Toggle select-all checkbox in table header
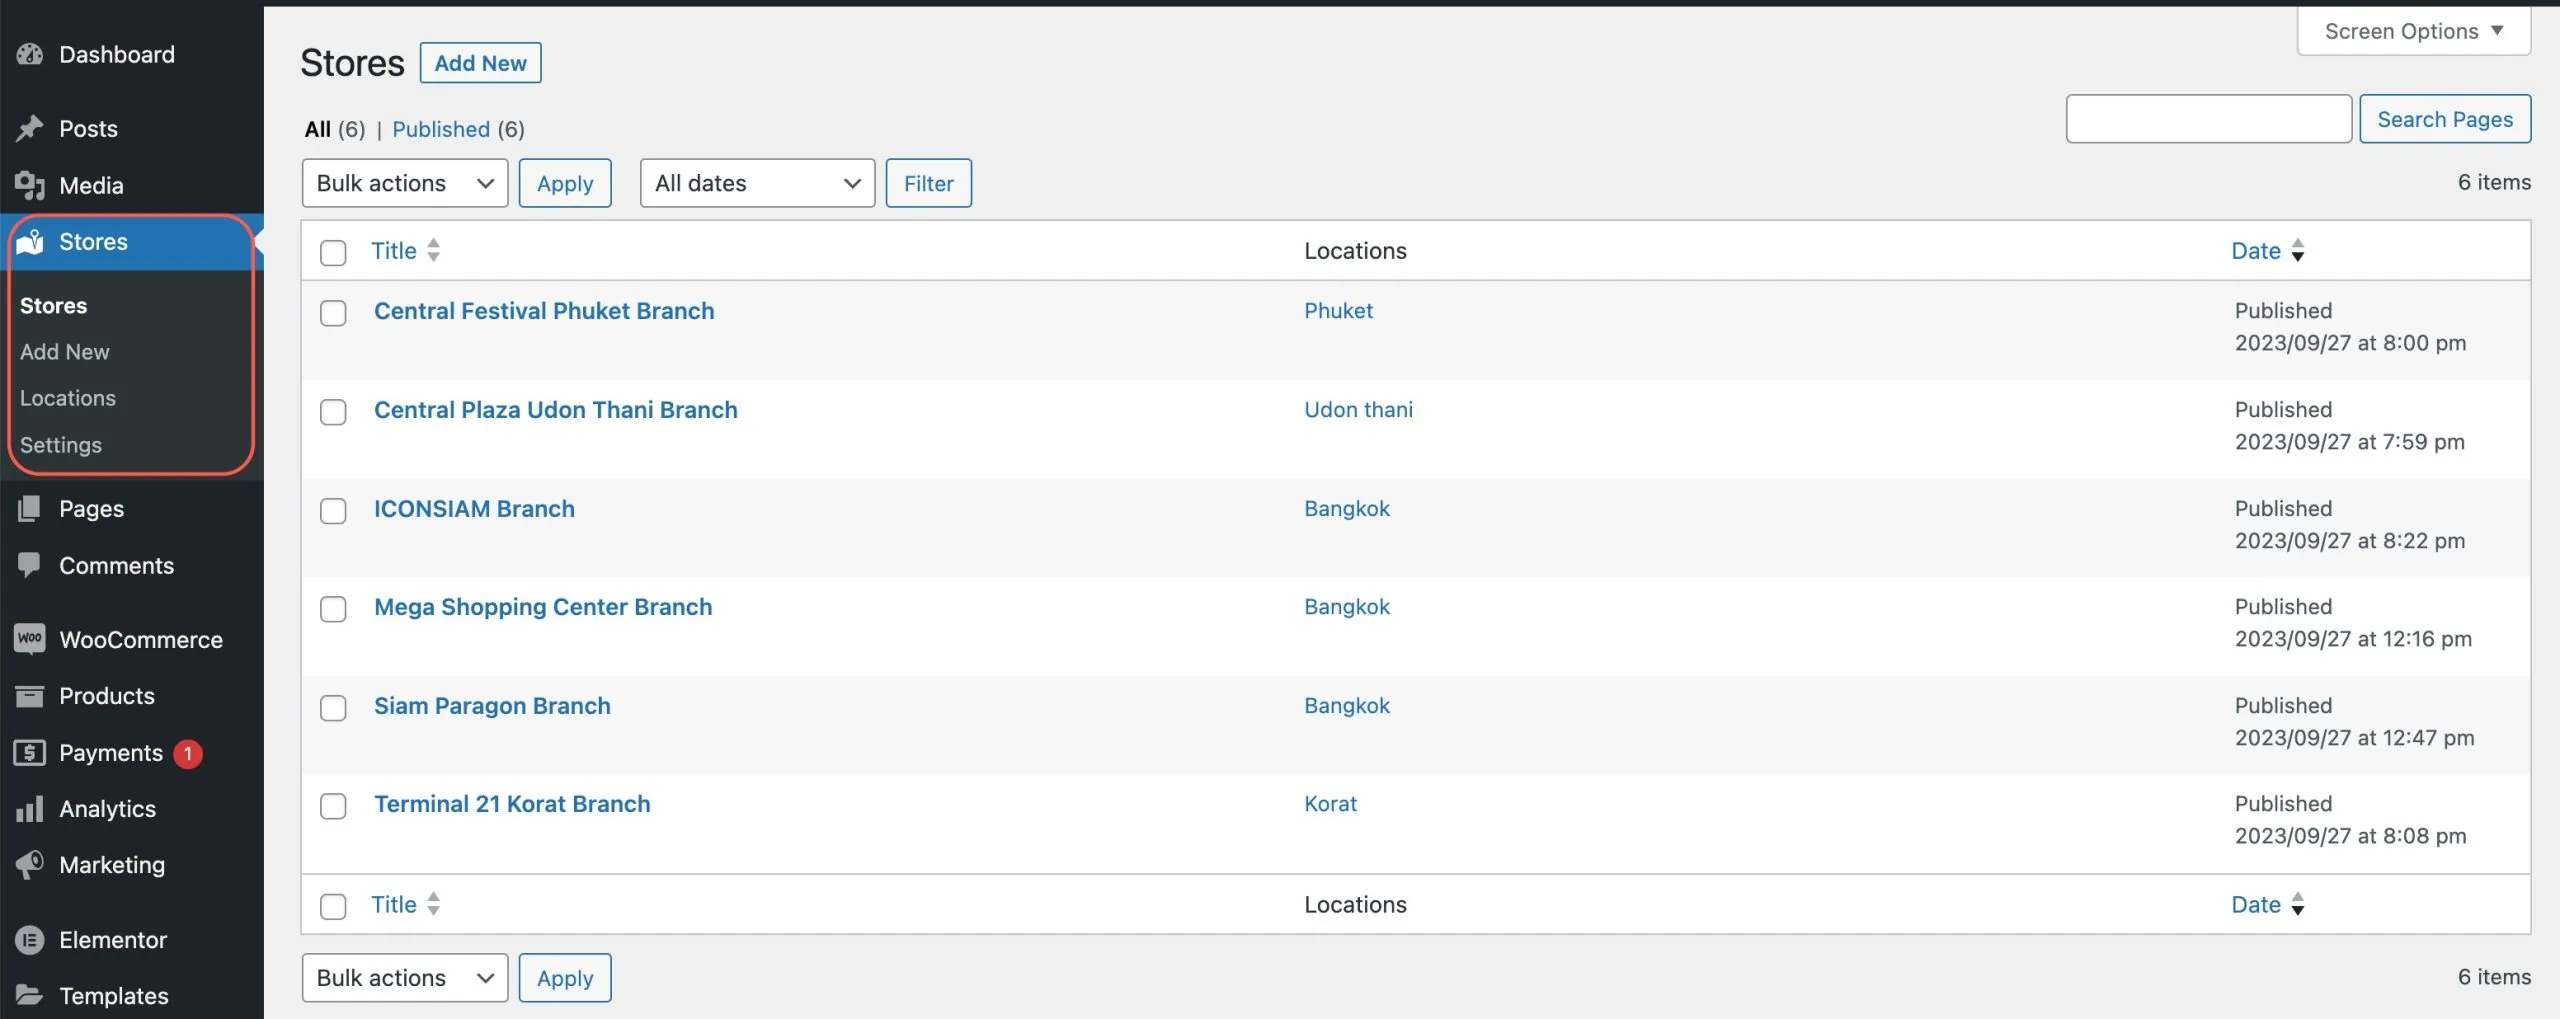The height and width of the screenshot is (1019, 2560). [333, 253]
